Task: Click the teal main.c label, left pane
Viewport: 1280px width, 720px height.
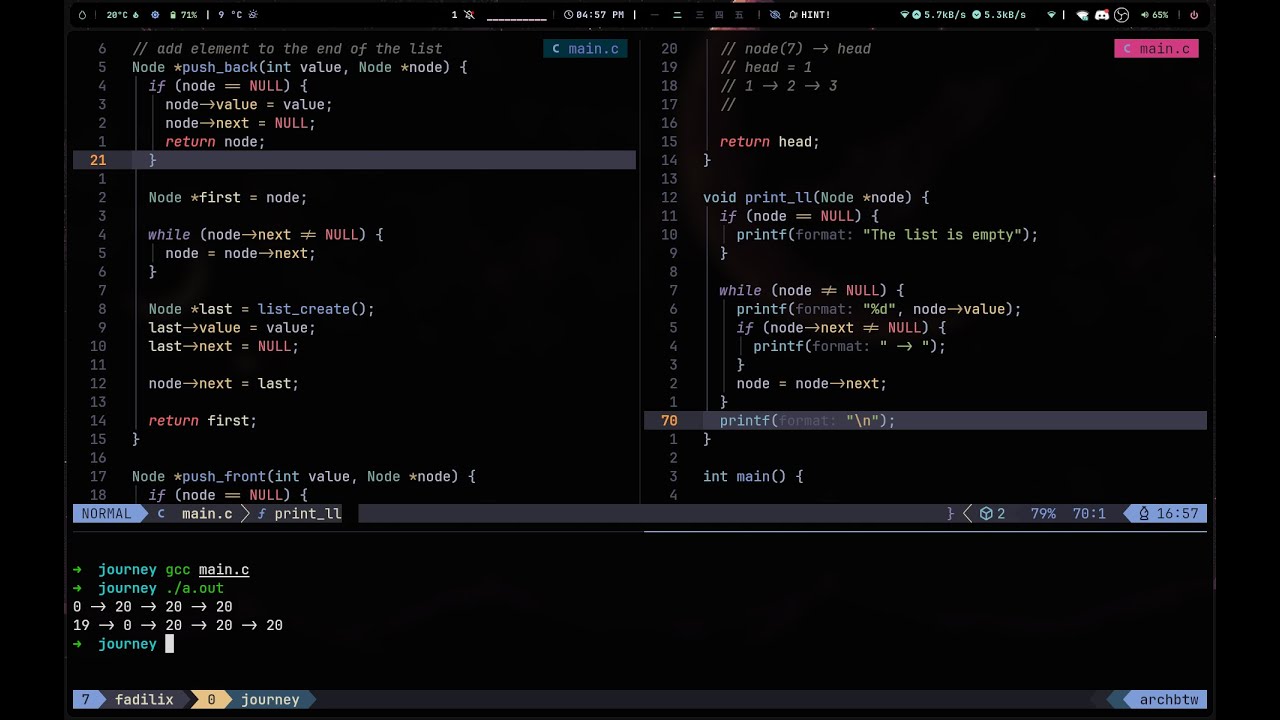Action: point(585,48)
